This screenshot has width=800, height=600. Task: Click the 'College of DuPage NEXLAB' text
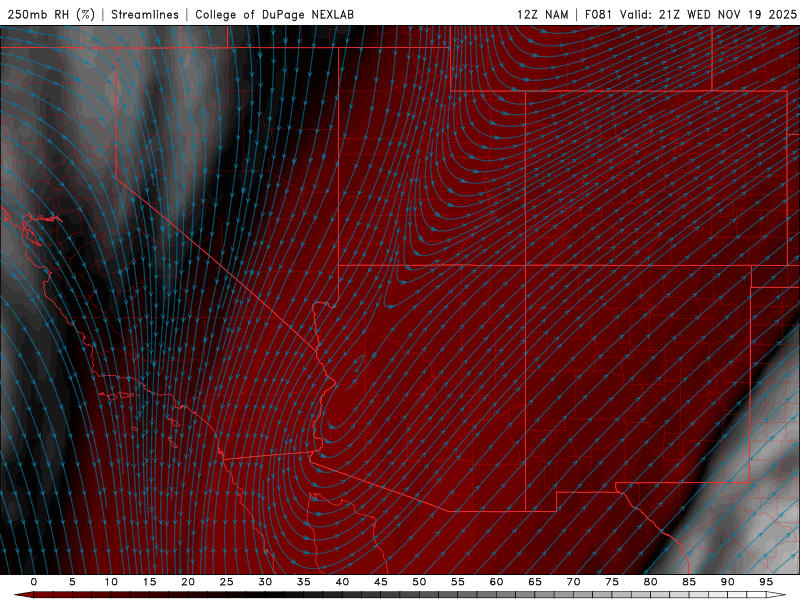click(274, 14)
